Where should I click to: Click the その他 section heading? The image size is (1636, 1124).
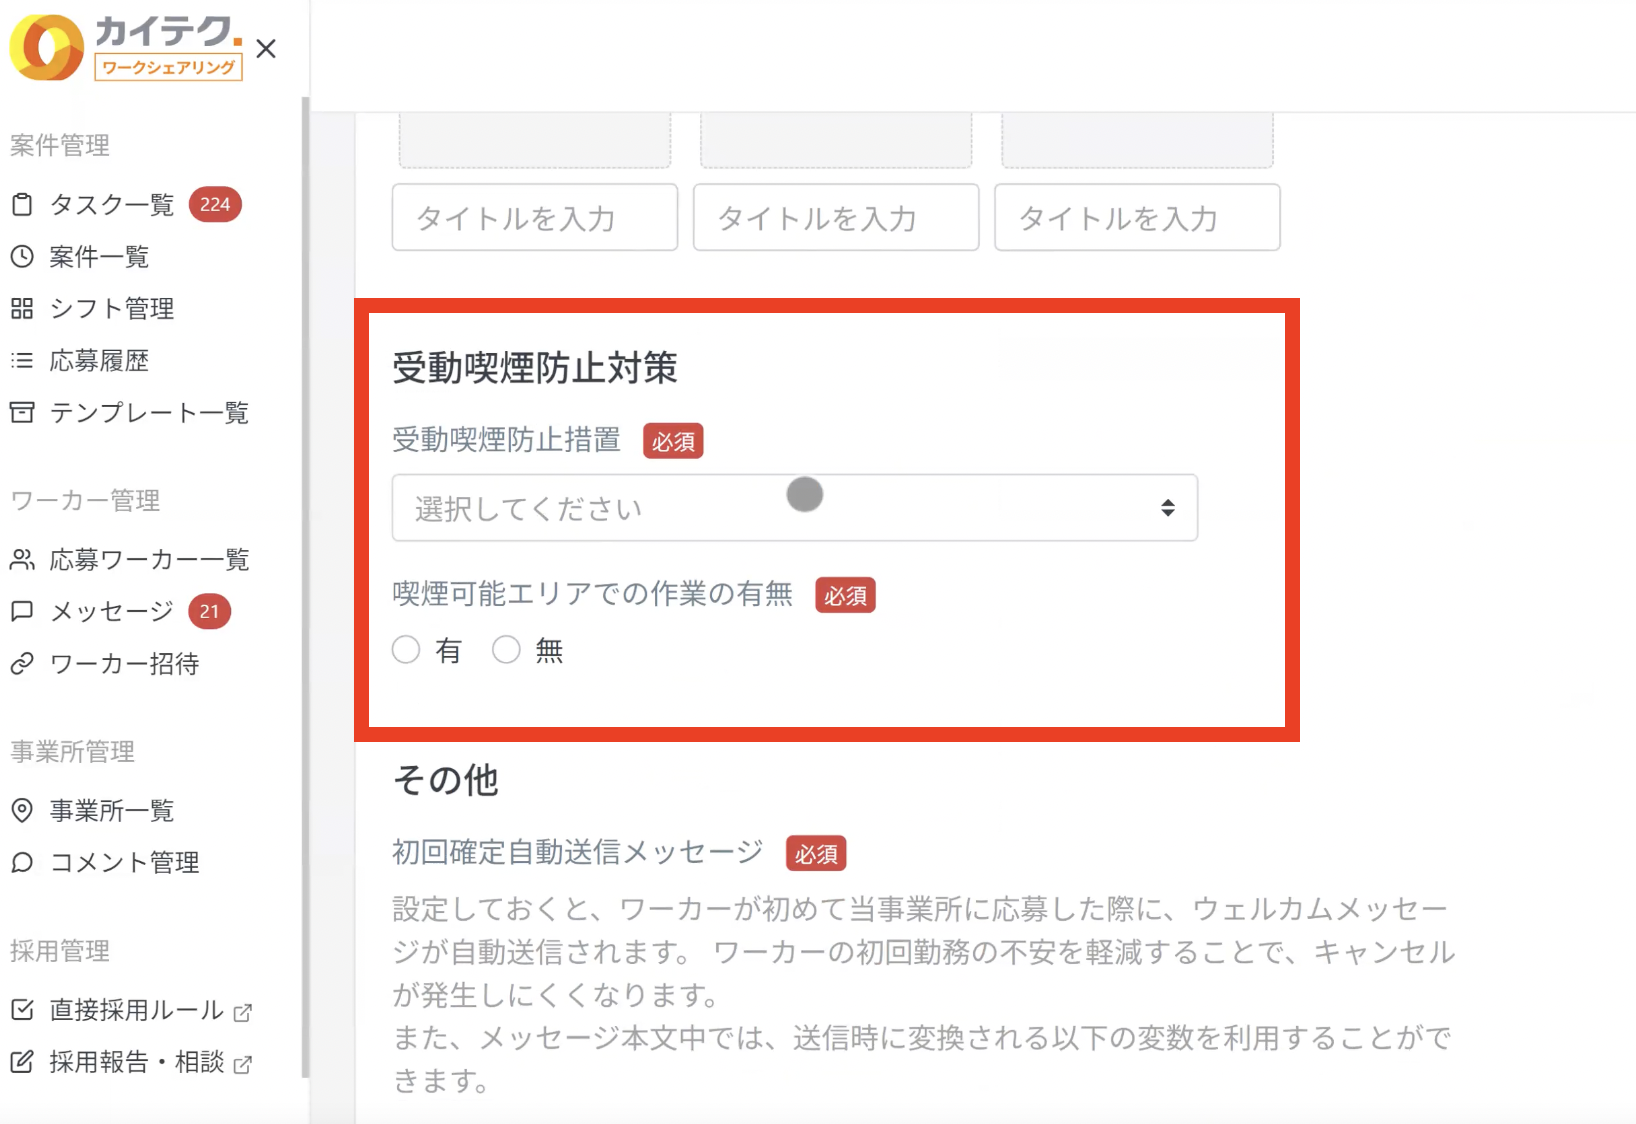coord(446,780)
